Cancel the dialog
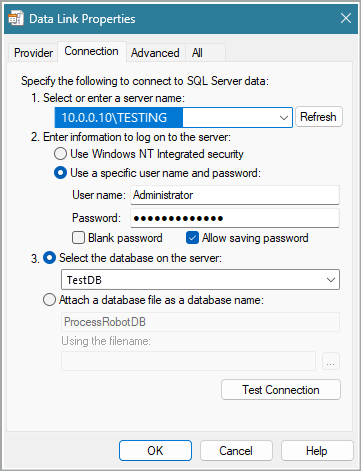Screen dimensions: 361x471 [236, 451]
